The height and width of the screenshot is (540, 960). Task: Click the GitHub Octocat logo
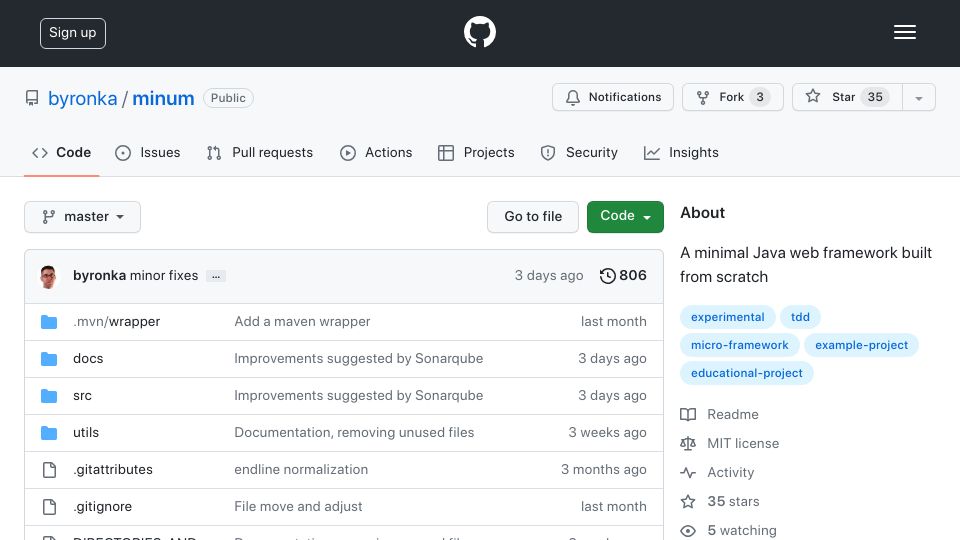coord(479,32)
